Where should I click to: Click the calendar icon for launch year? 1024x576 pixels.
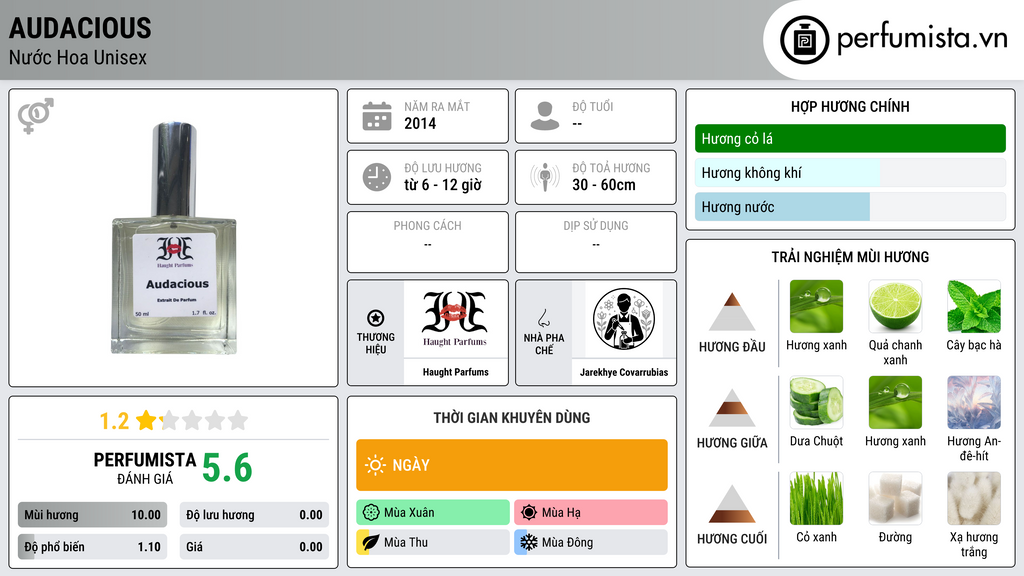pos(377,116)
